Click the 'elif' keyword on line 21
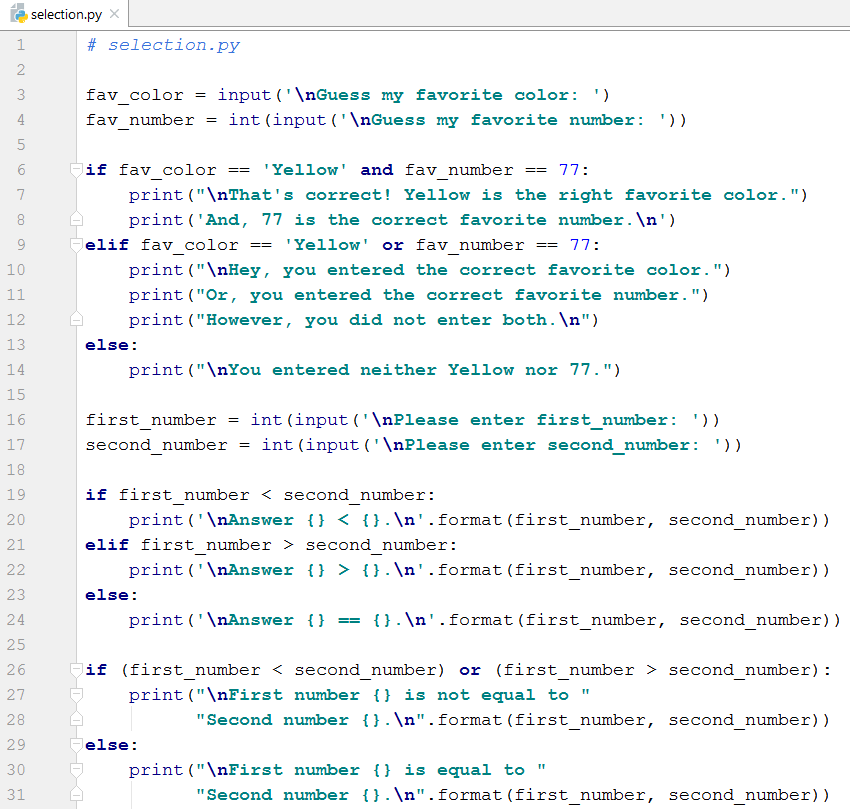 107,545
